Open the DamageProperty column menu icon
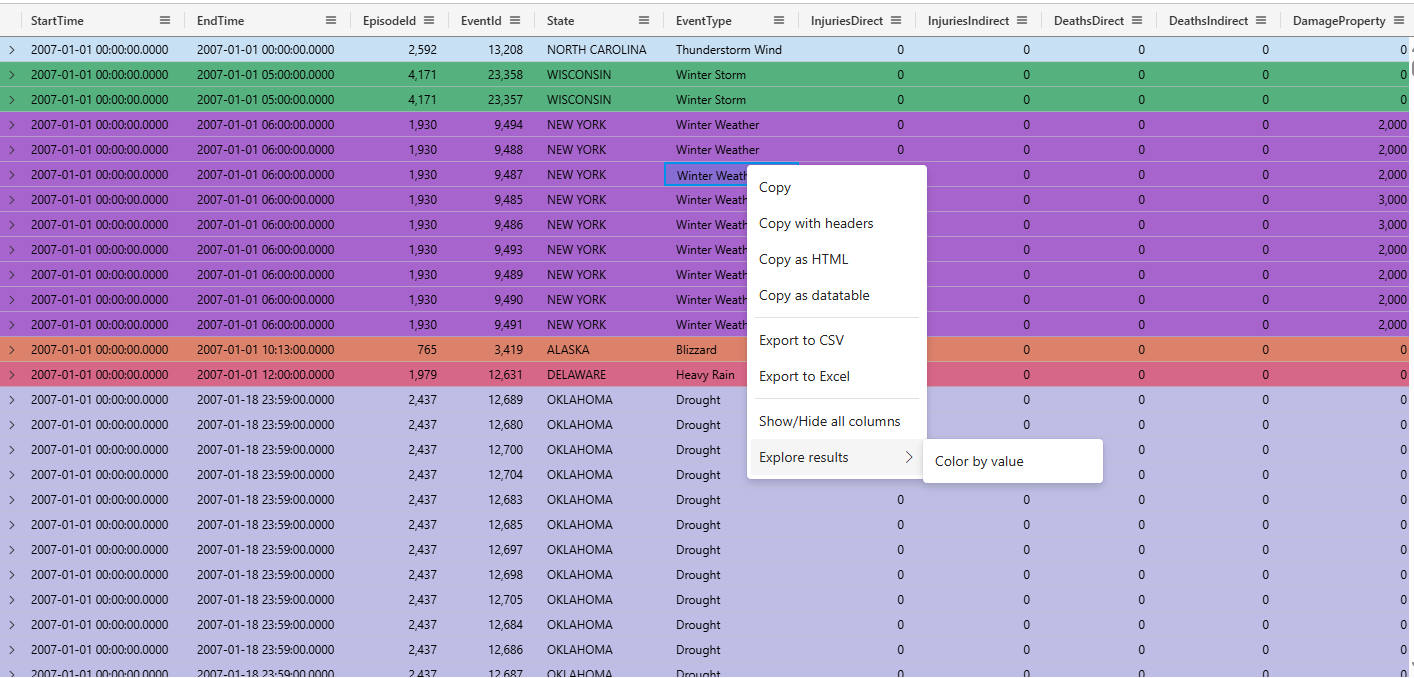Viewport: 1414px width, 678px height. (x=1399, y=20)
